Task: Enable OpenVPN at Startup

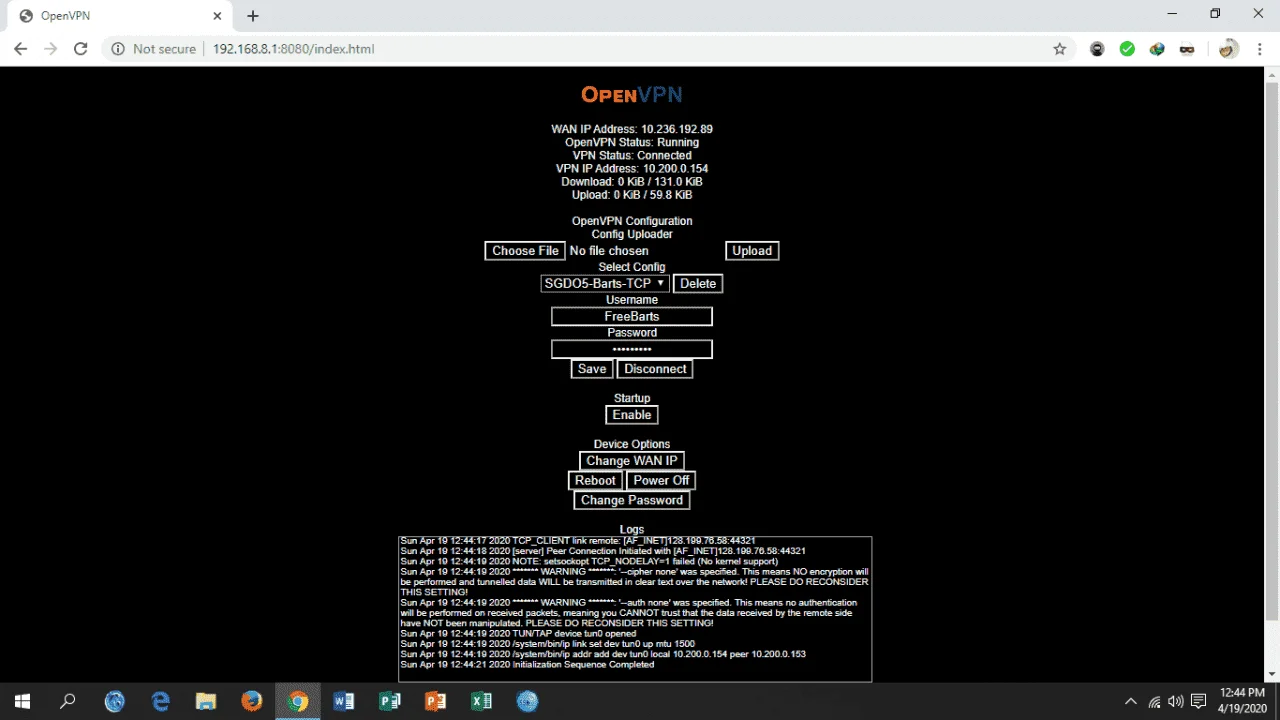Action: click(632, 415)
